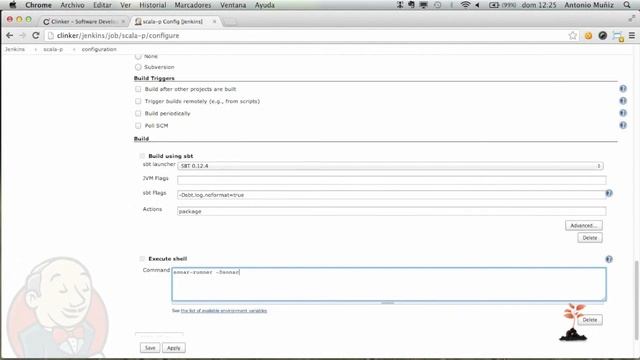Viewport: 640px width, 360px height.
Task: Enable Trigger builds remotely checkbox
Action: (138, 101)
